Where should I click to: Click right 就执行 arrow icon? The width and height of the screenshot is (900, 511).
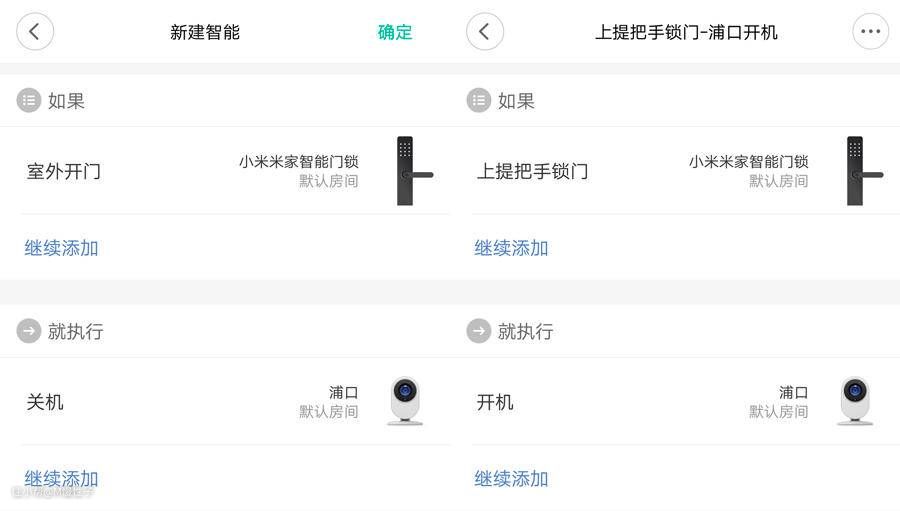[479, 331]
